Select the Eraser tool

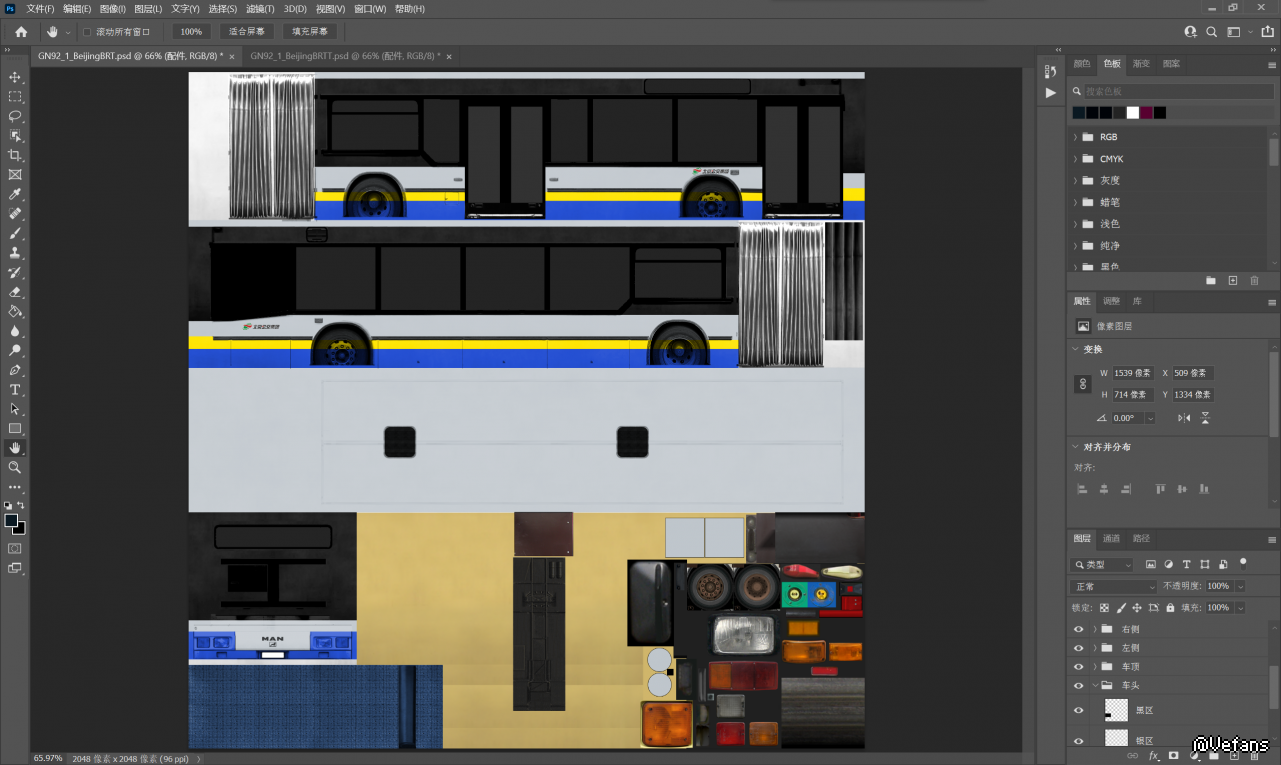click(x=15, y=292)
